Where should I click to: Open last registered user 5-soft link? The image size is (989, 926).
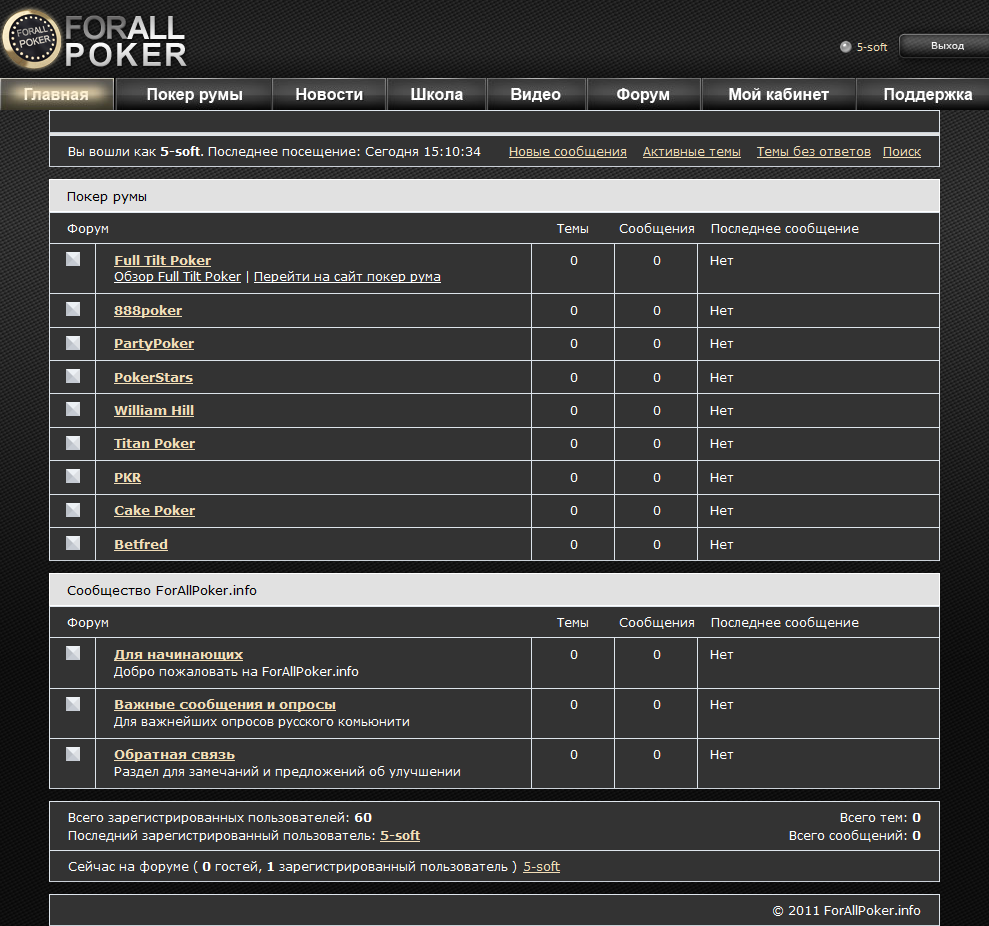click(x=400, y=836)
